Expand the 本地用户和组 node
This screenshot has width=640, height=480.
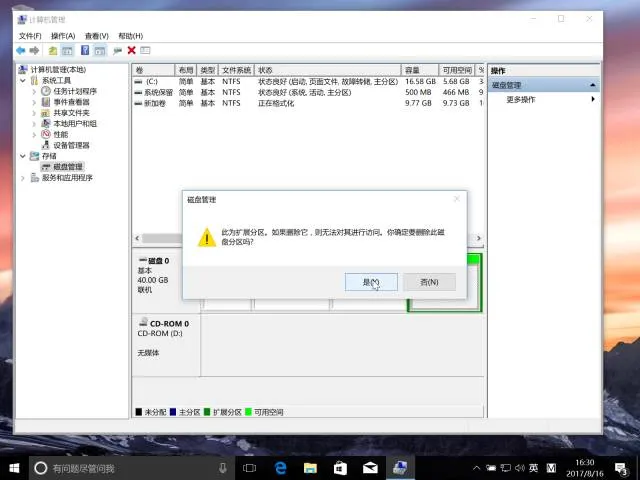click(x=34, y=124)
